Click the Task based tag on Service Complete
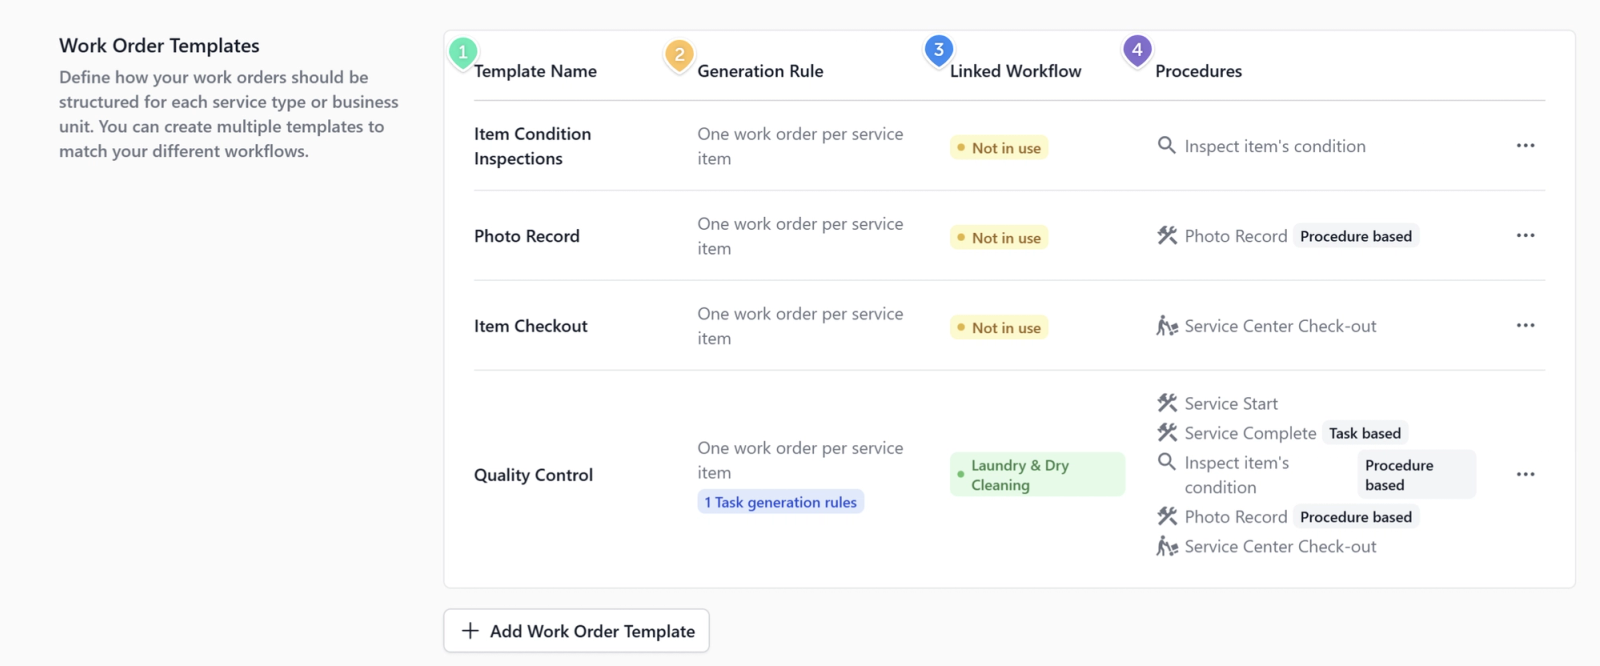This screenshot has height=666, width=1600. coord(1364,433)
